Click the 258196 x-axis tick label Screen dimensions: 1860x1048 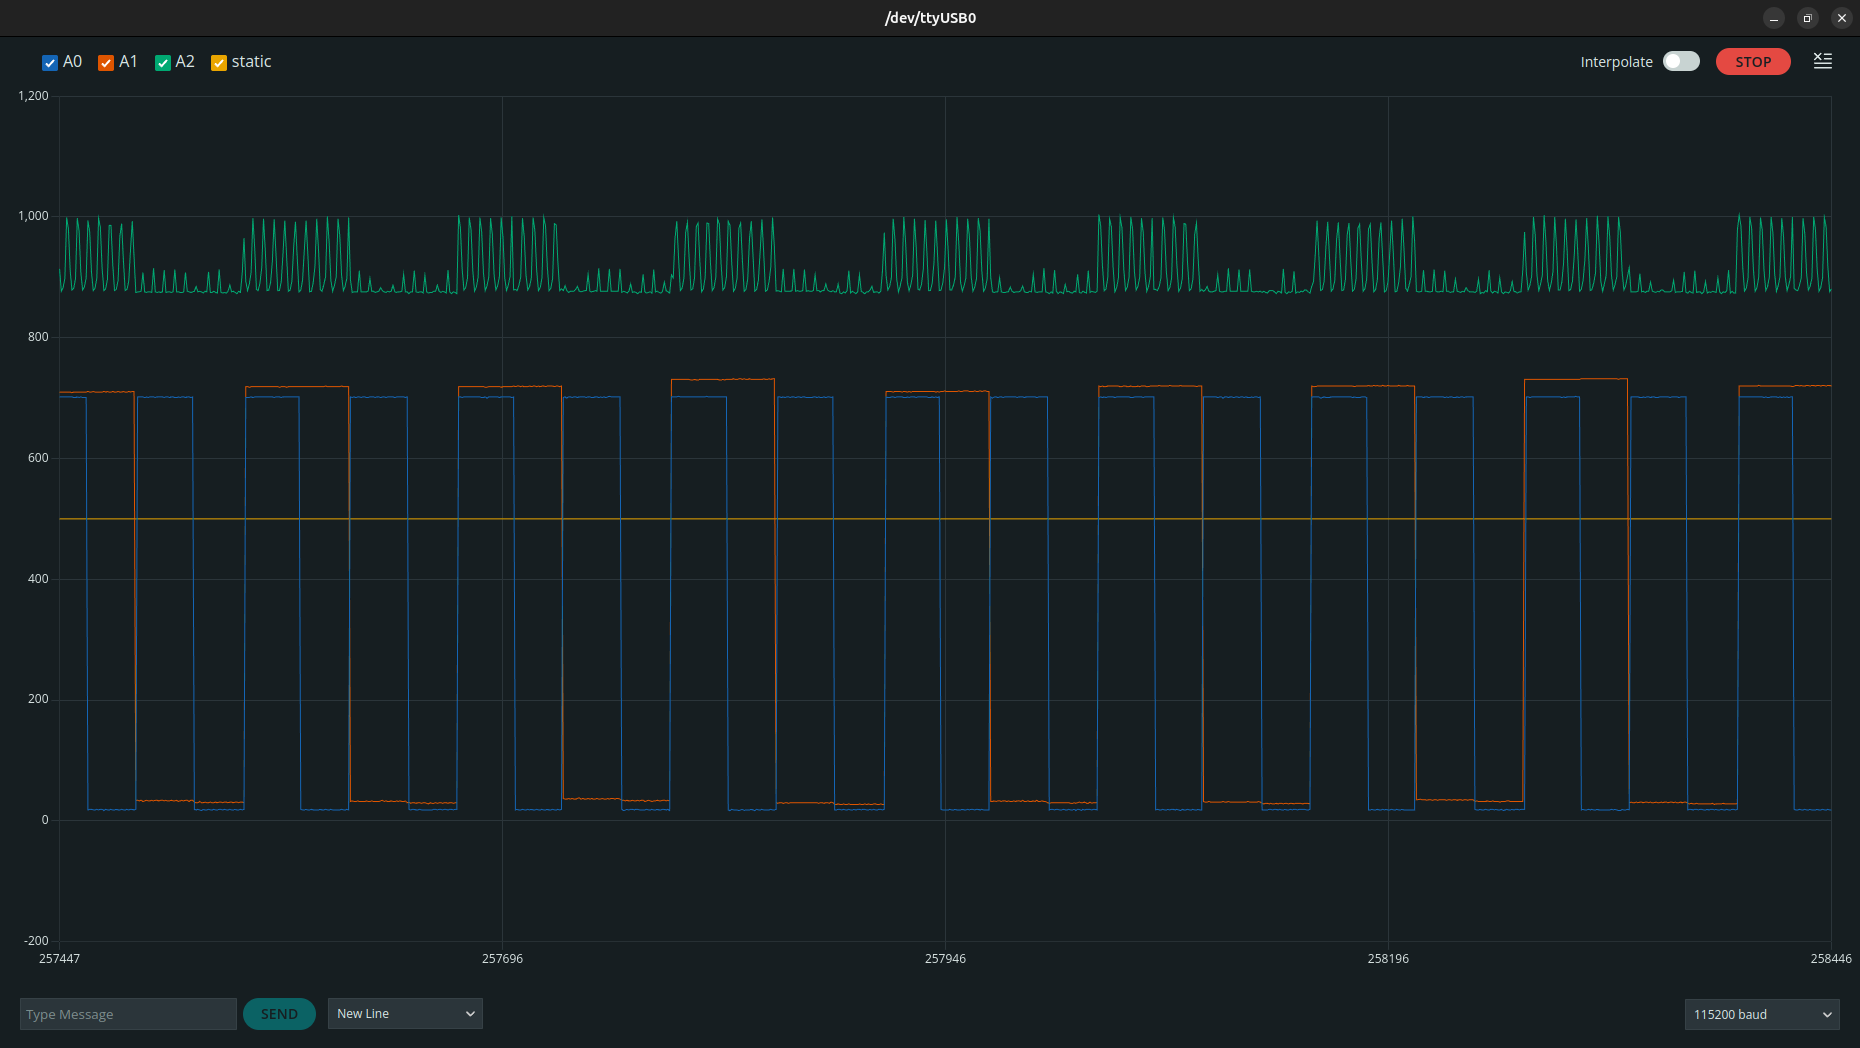point(1388,958)
